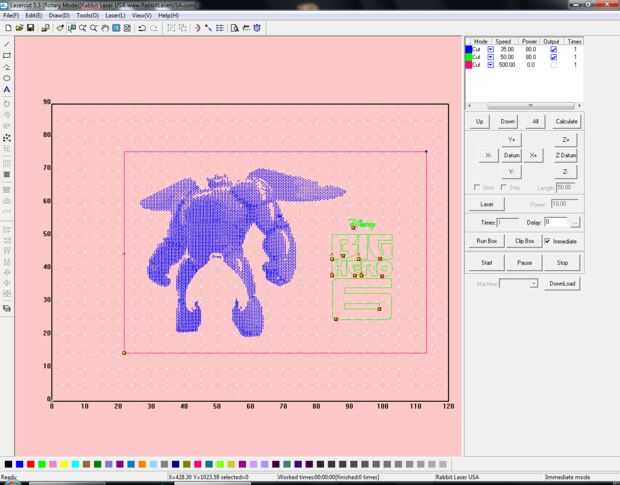620x485 pixels.
Task: Open Mode dropdown for green layer
Action: (490, 57)
